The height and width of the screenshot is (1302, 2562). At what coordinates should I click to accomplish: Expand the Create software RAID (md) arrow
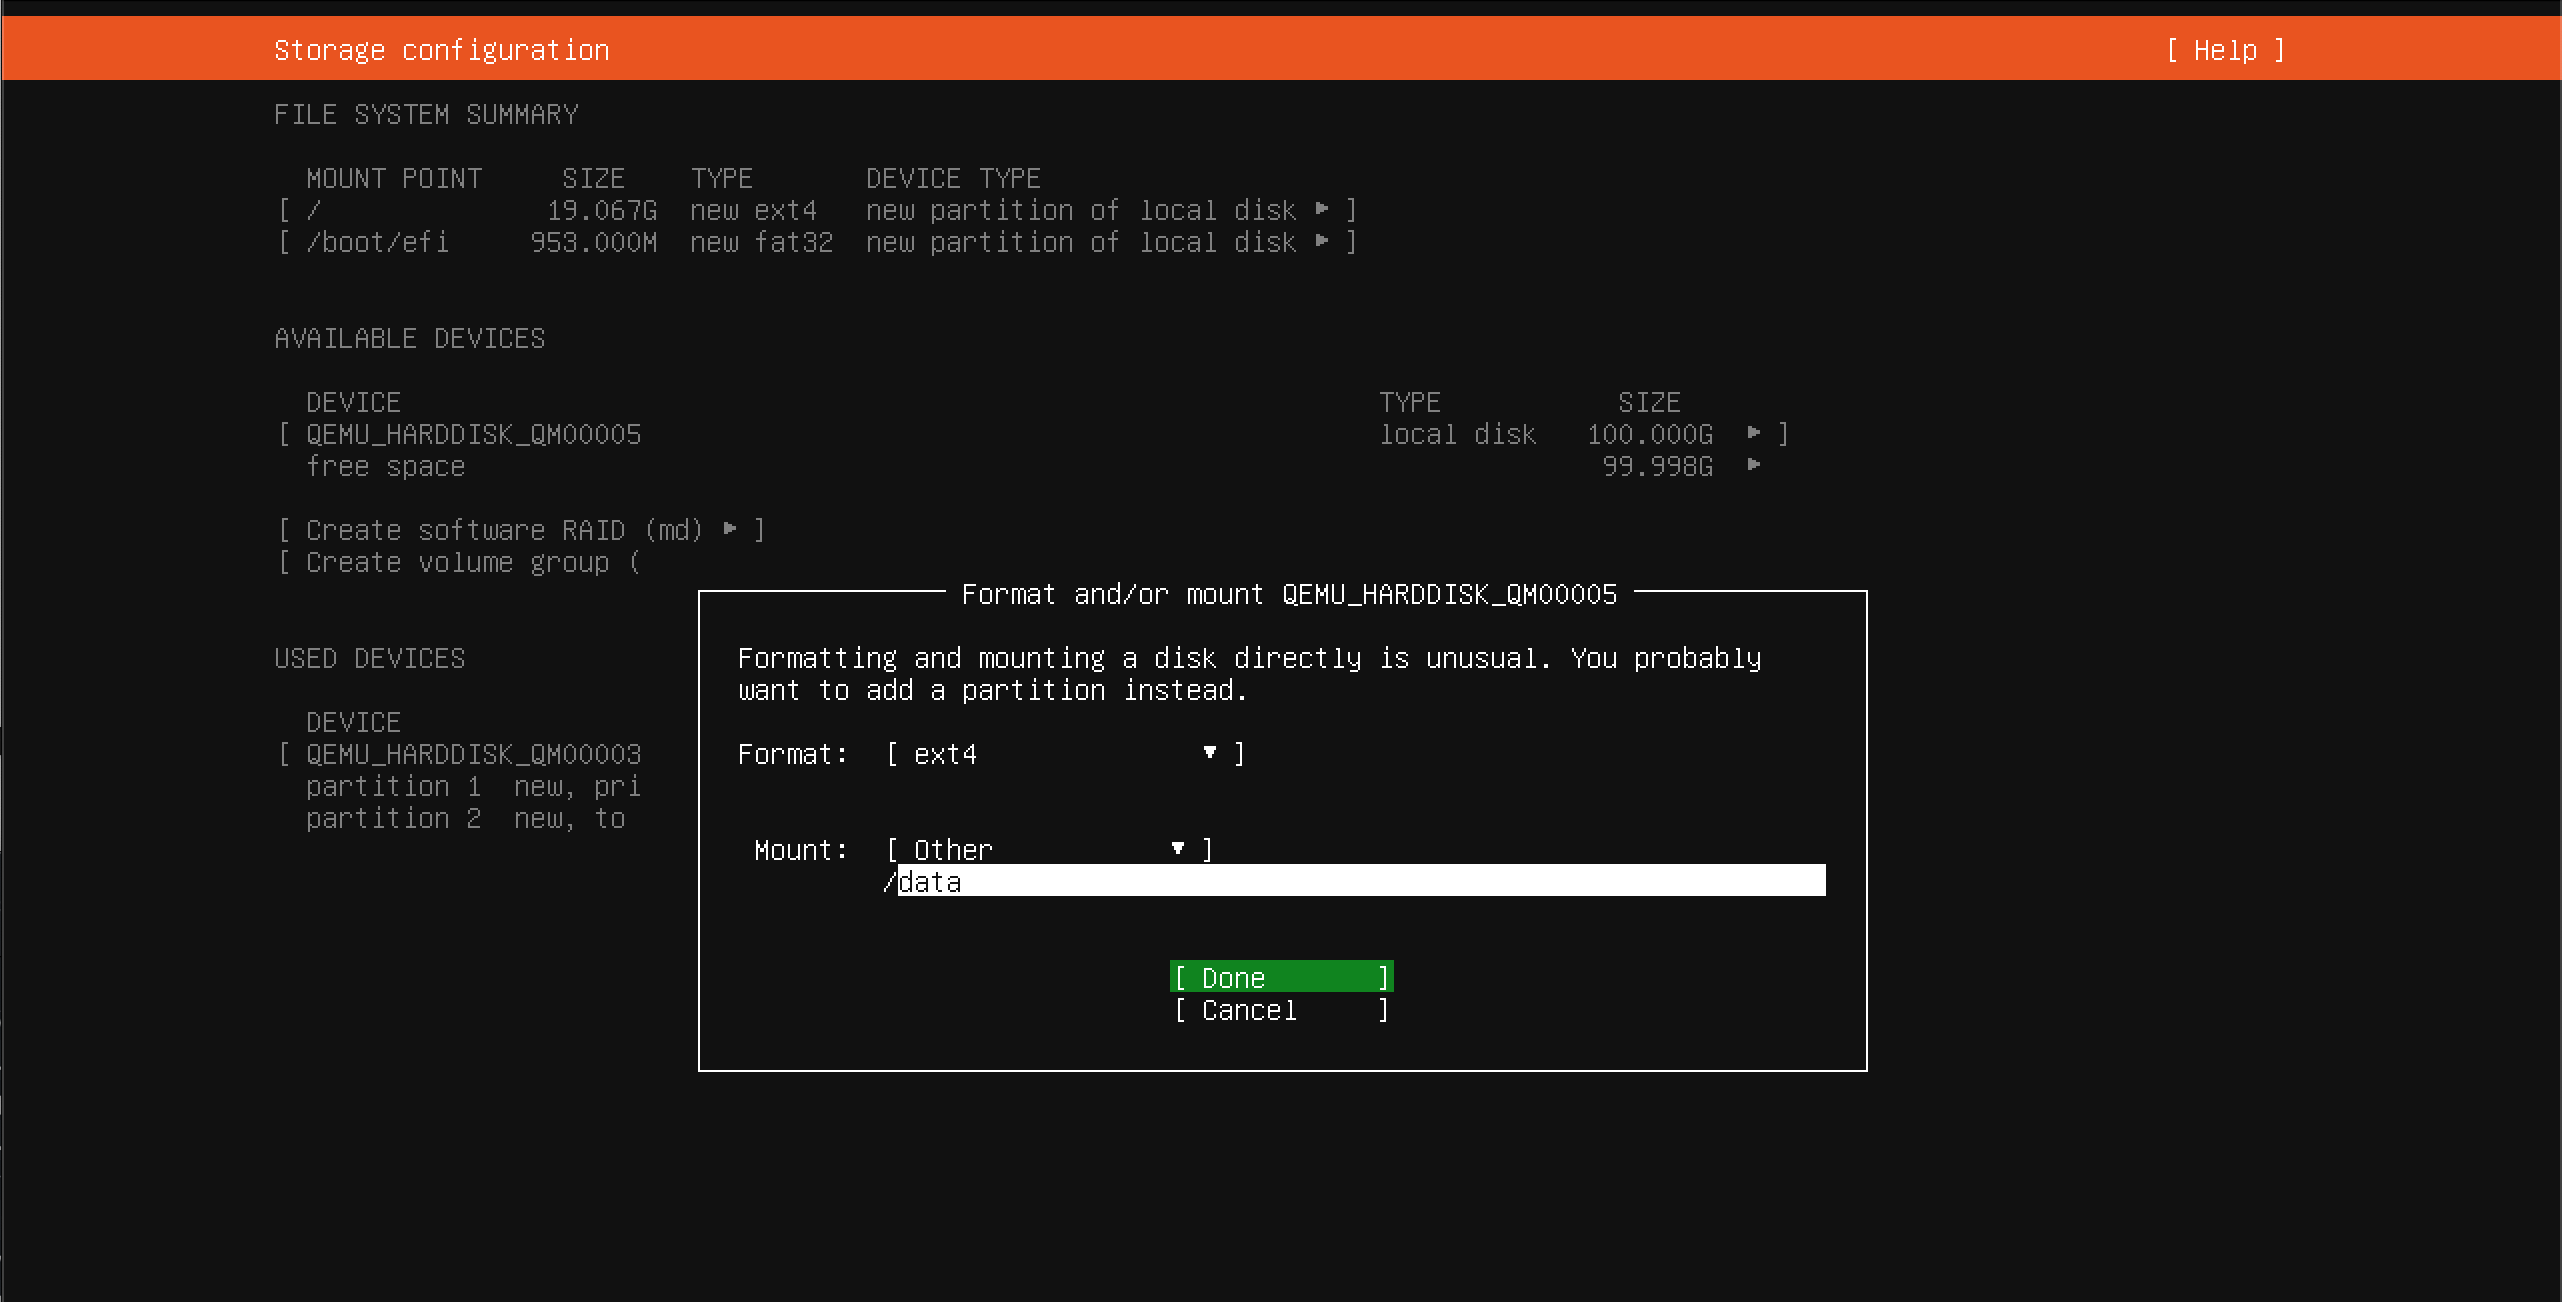[730, 530]
